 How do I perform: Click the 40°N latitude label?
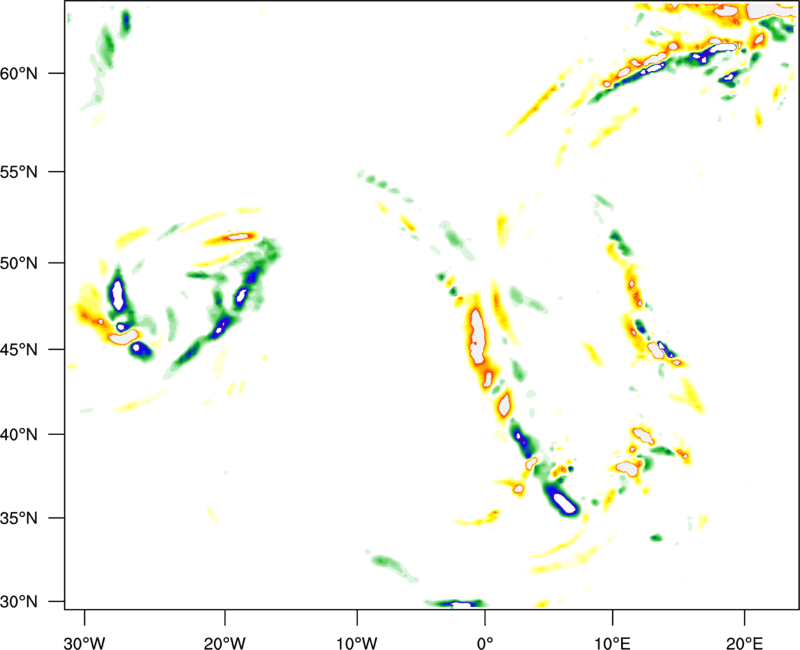(x=19, y=435)
